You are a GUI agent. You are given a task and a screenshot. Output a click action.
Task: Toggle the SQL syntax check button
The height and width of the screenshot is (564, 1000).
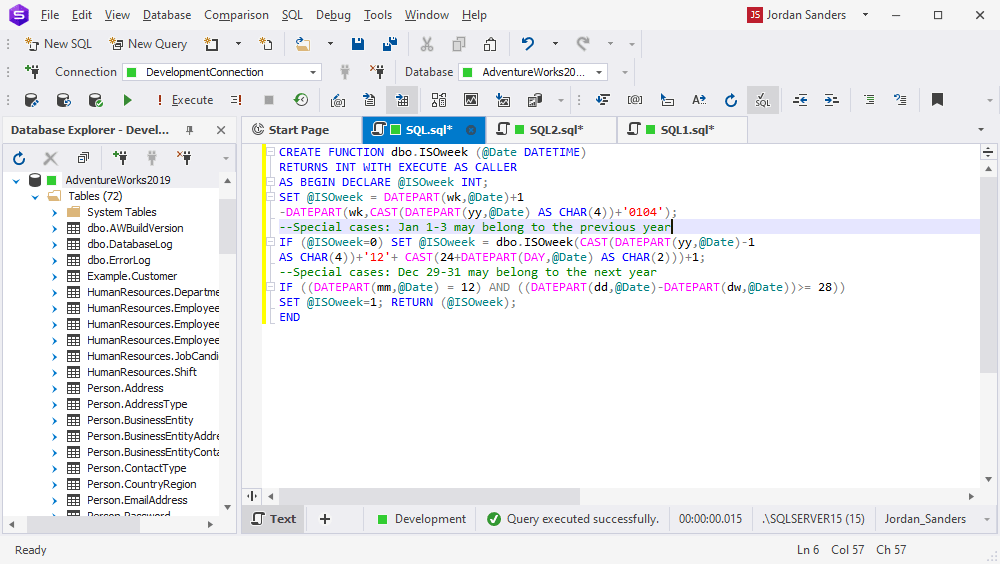coord(763,100)
